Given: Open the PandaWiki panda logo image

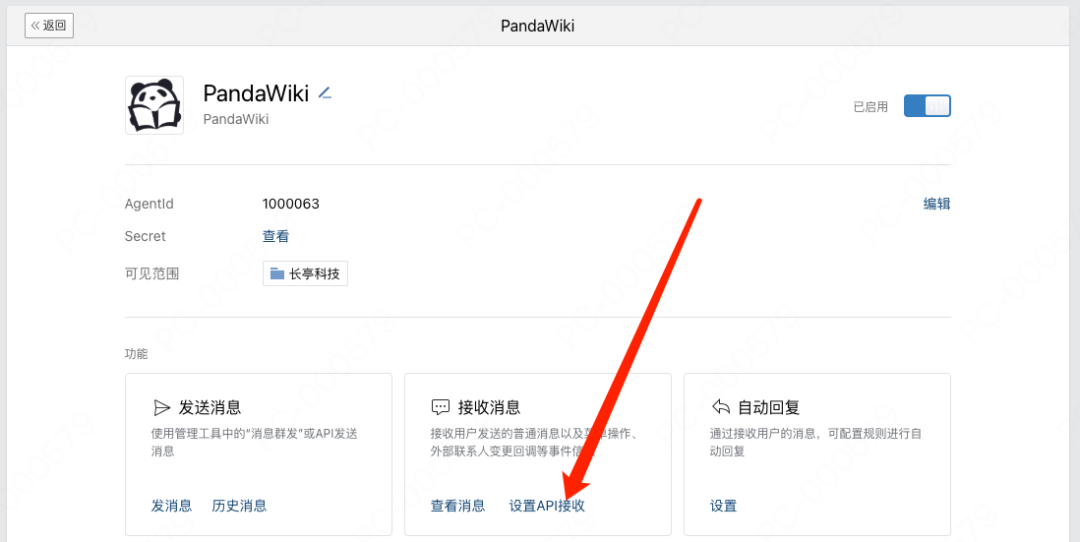Looking at the screenshot, I should pos(154,105).
